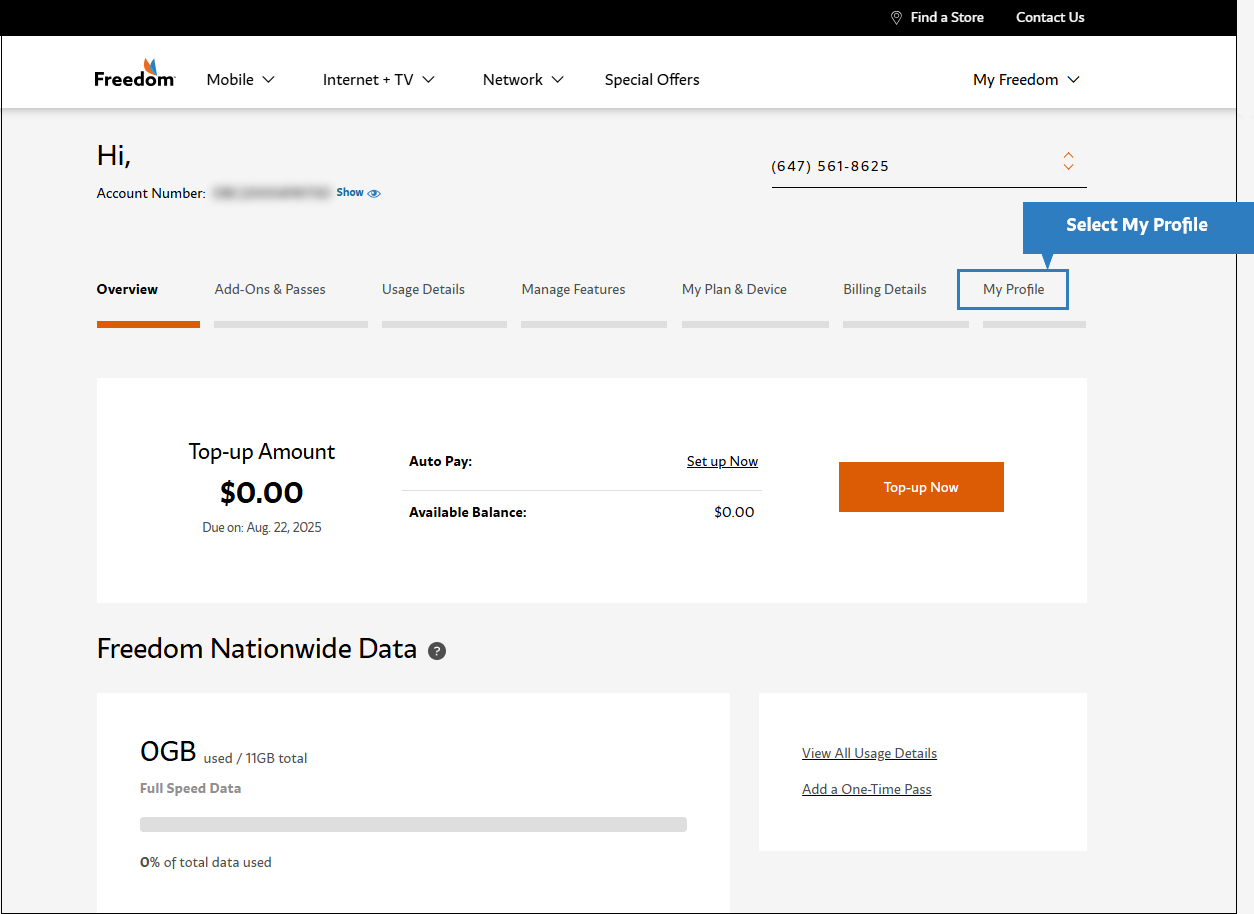Click the Account Number label
This screenshot has height=914, width=1254.
pos(151,193)
